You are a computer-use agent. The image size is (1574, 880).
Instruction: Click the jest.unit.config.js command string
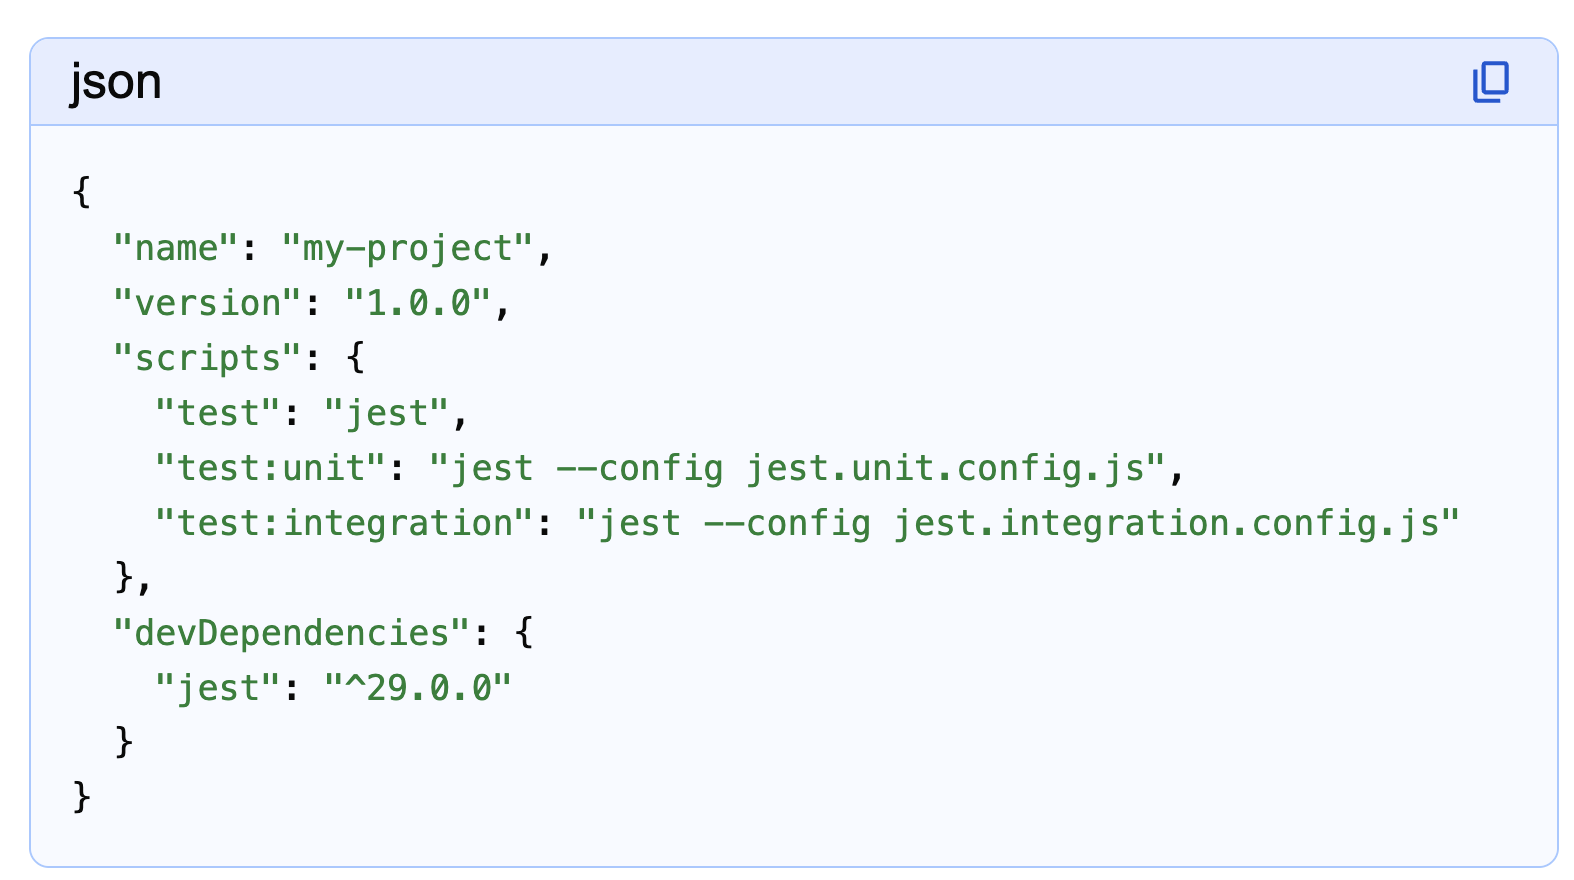pos(798,468)
